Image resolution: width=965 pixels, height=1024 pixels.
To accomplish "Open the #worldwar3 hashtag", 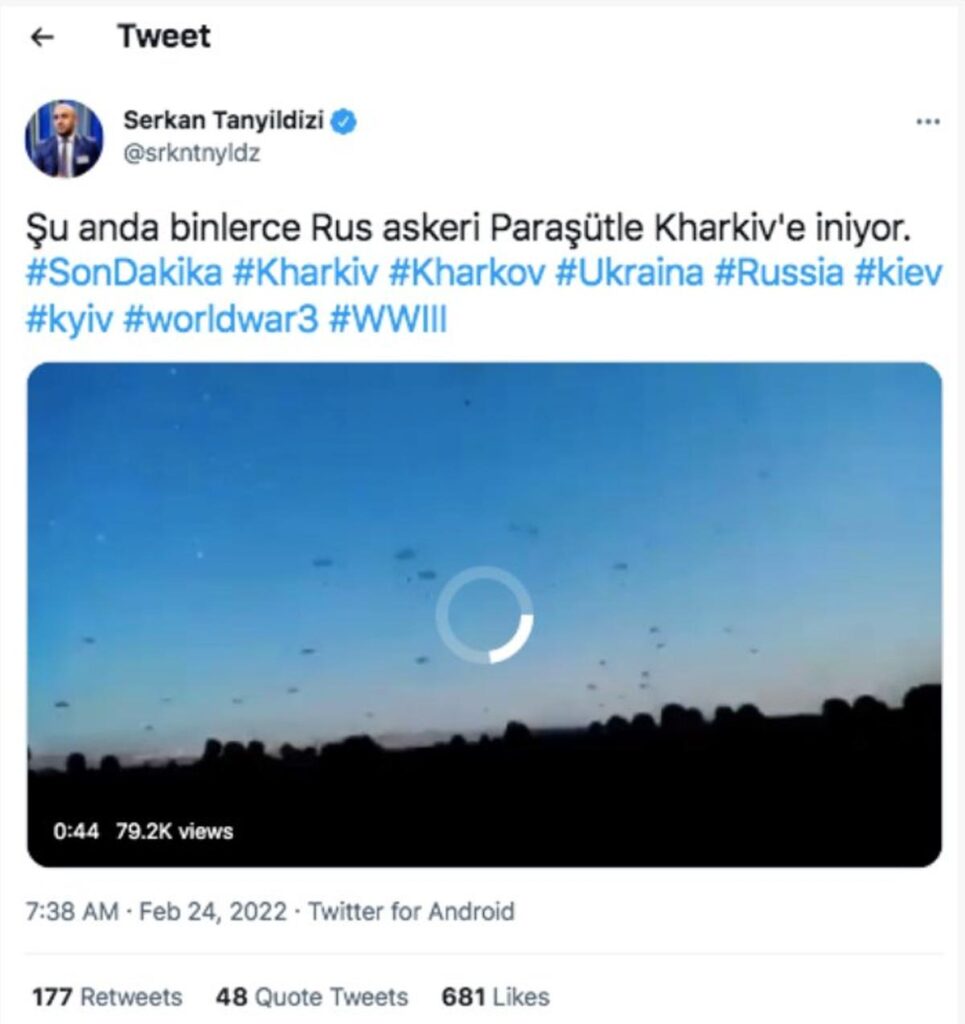I will coord(221,320).
